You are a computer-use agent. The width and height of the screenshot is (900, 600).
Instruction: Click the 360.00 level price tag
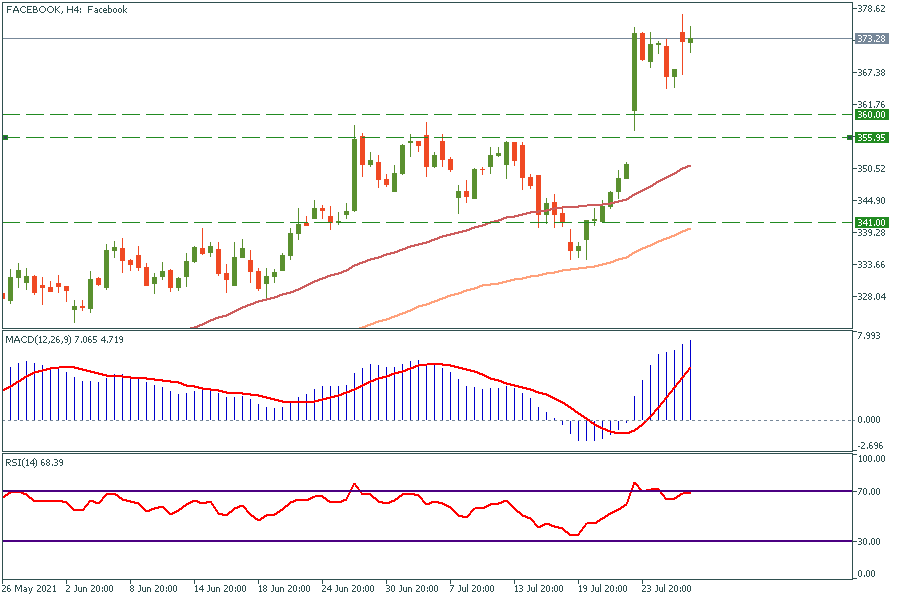tap(871, 115)
